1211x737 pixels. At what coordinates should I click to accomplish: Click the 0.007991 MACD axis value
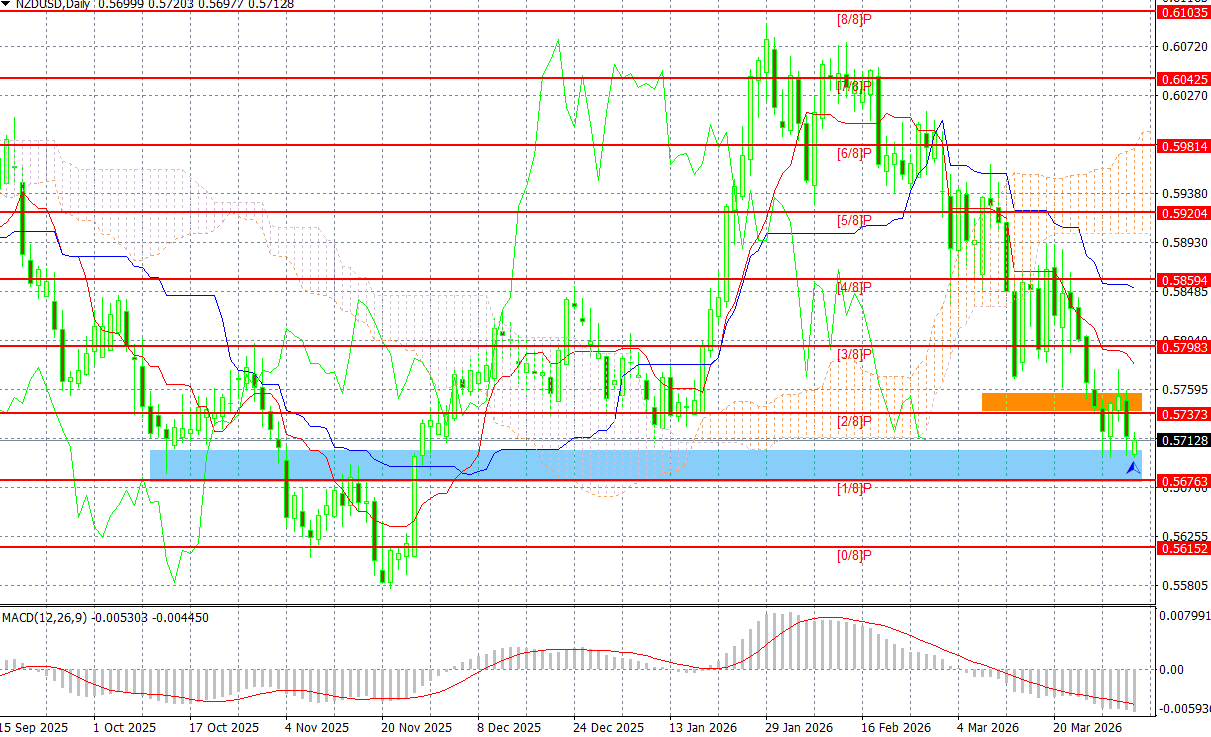click(x=1184, y=615)
